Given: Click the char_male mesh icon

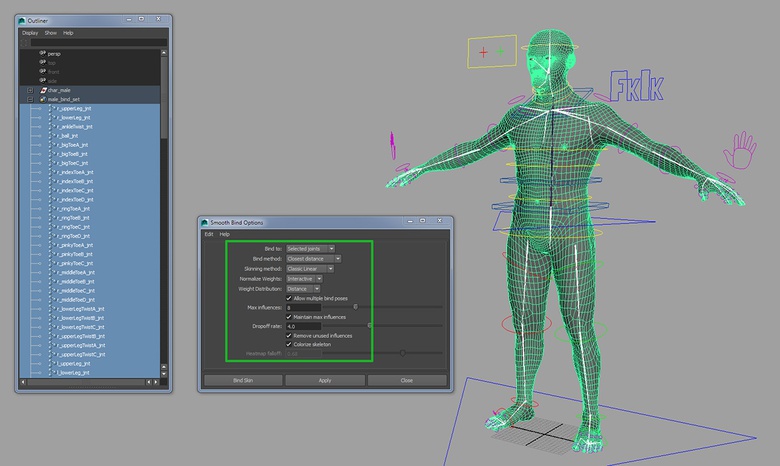Looking at the screenshot, I should click(43, 90).
